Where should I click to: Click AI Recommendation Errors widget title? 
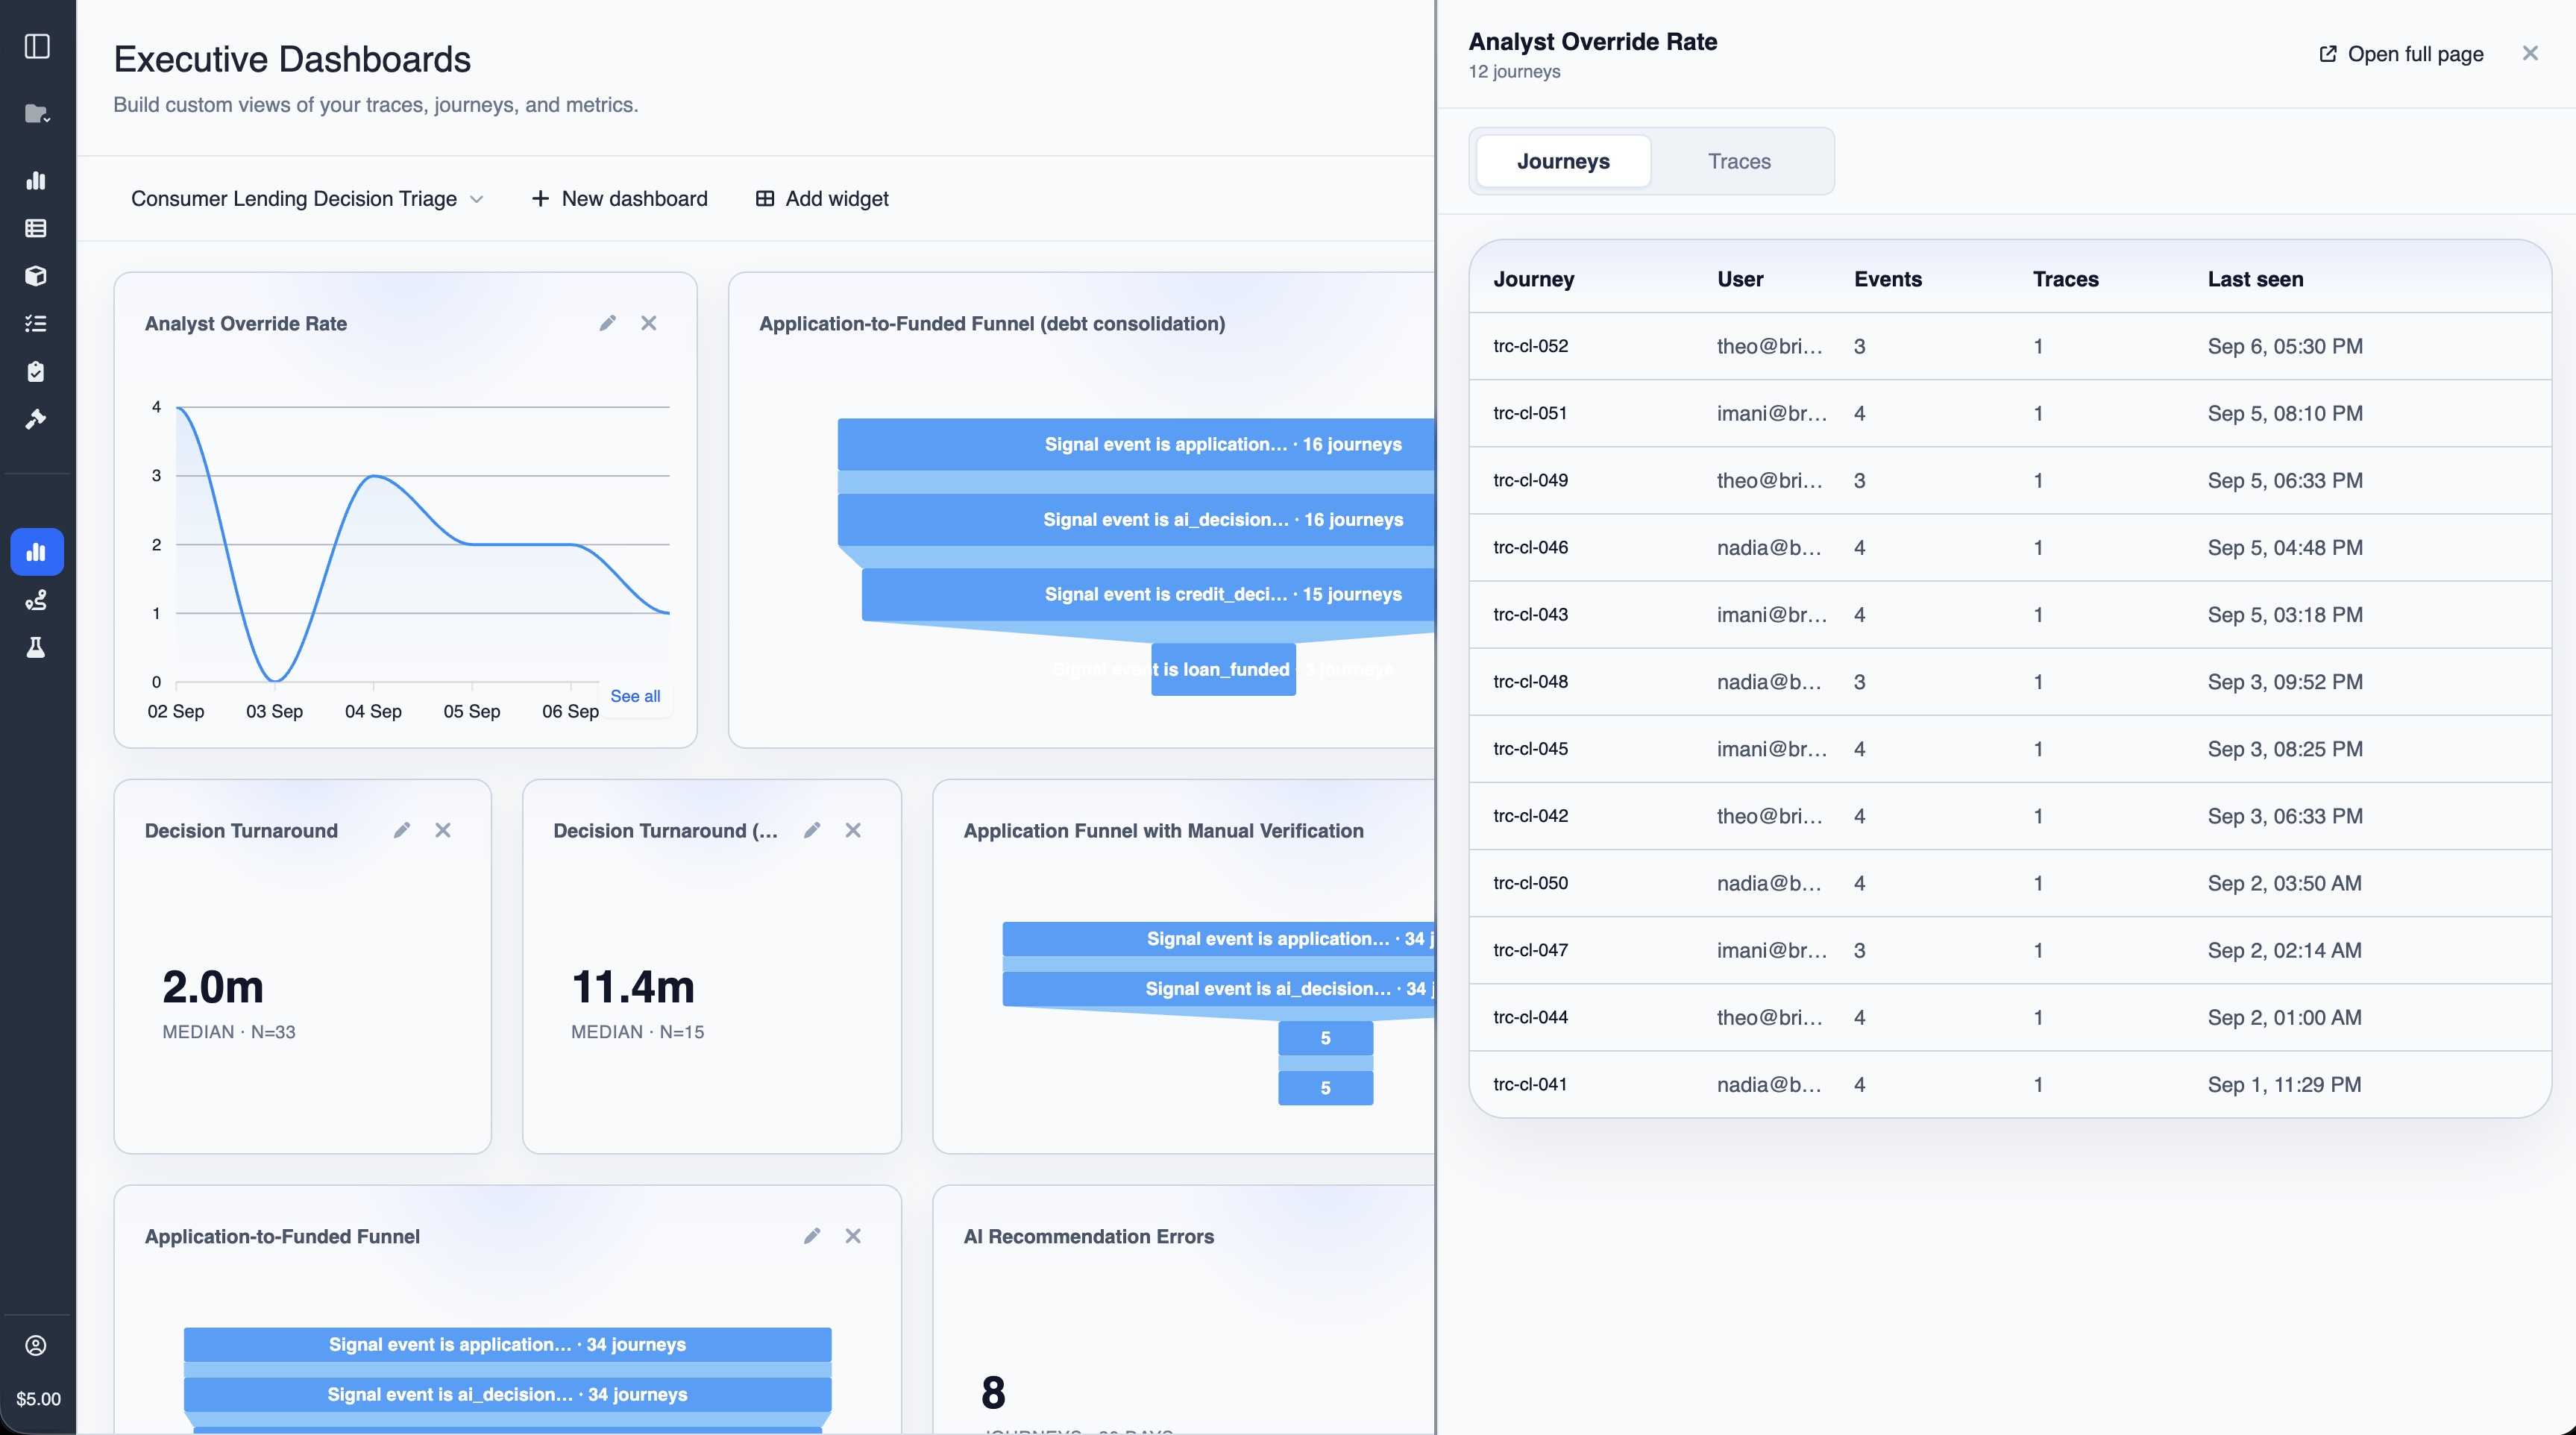click(1088, 1236)
